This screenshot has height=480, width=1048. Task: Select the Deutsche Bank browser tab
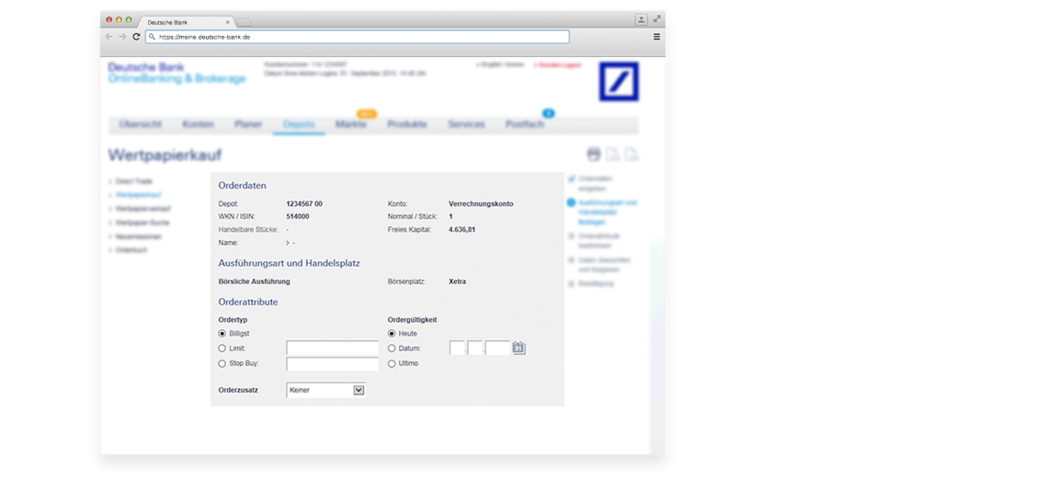pyautogui.click(x=185, y=22)
